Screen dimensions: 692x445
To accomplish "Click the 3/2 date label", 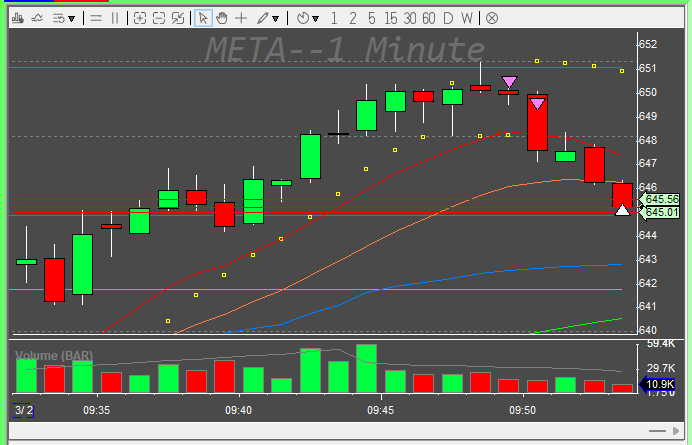I will 23,411.
